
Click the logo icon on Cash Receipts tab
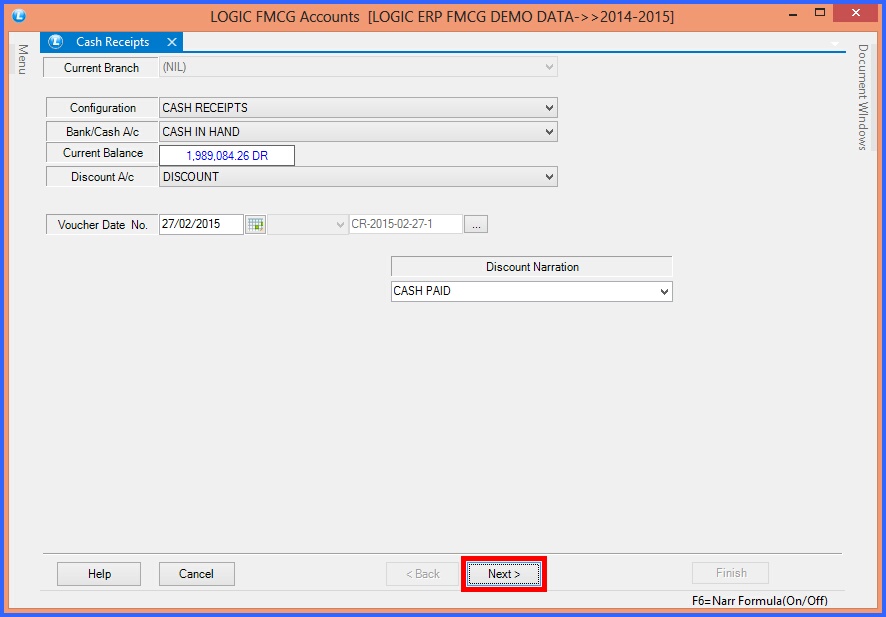coord(55,42)
